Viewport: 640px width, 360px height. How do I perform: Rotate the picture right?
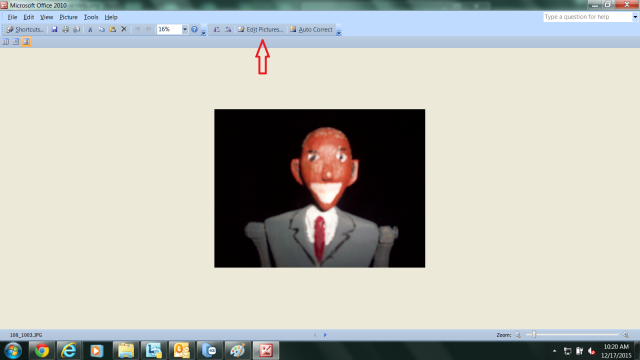click(228, 29)
